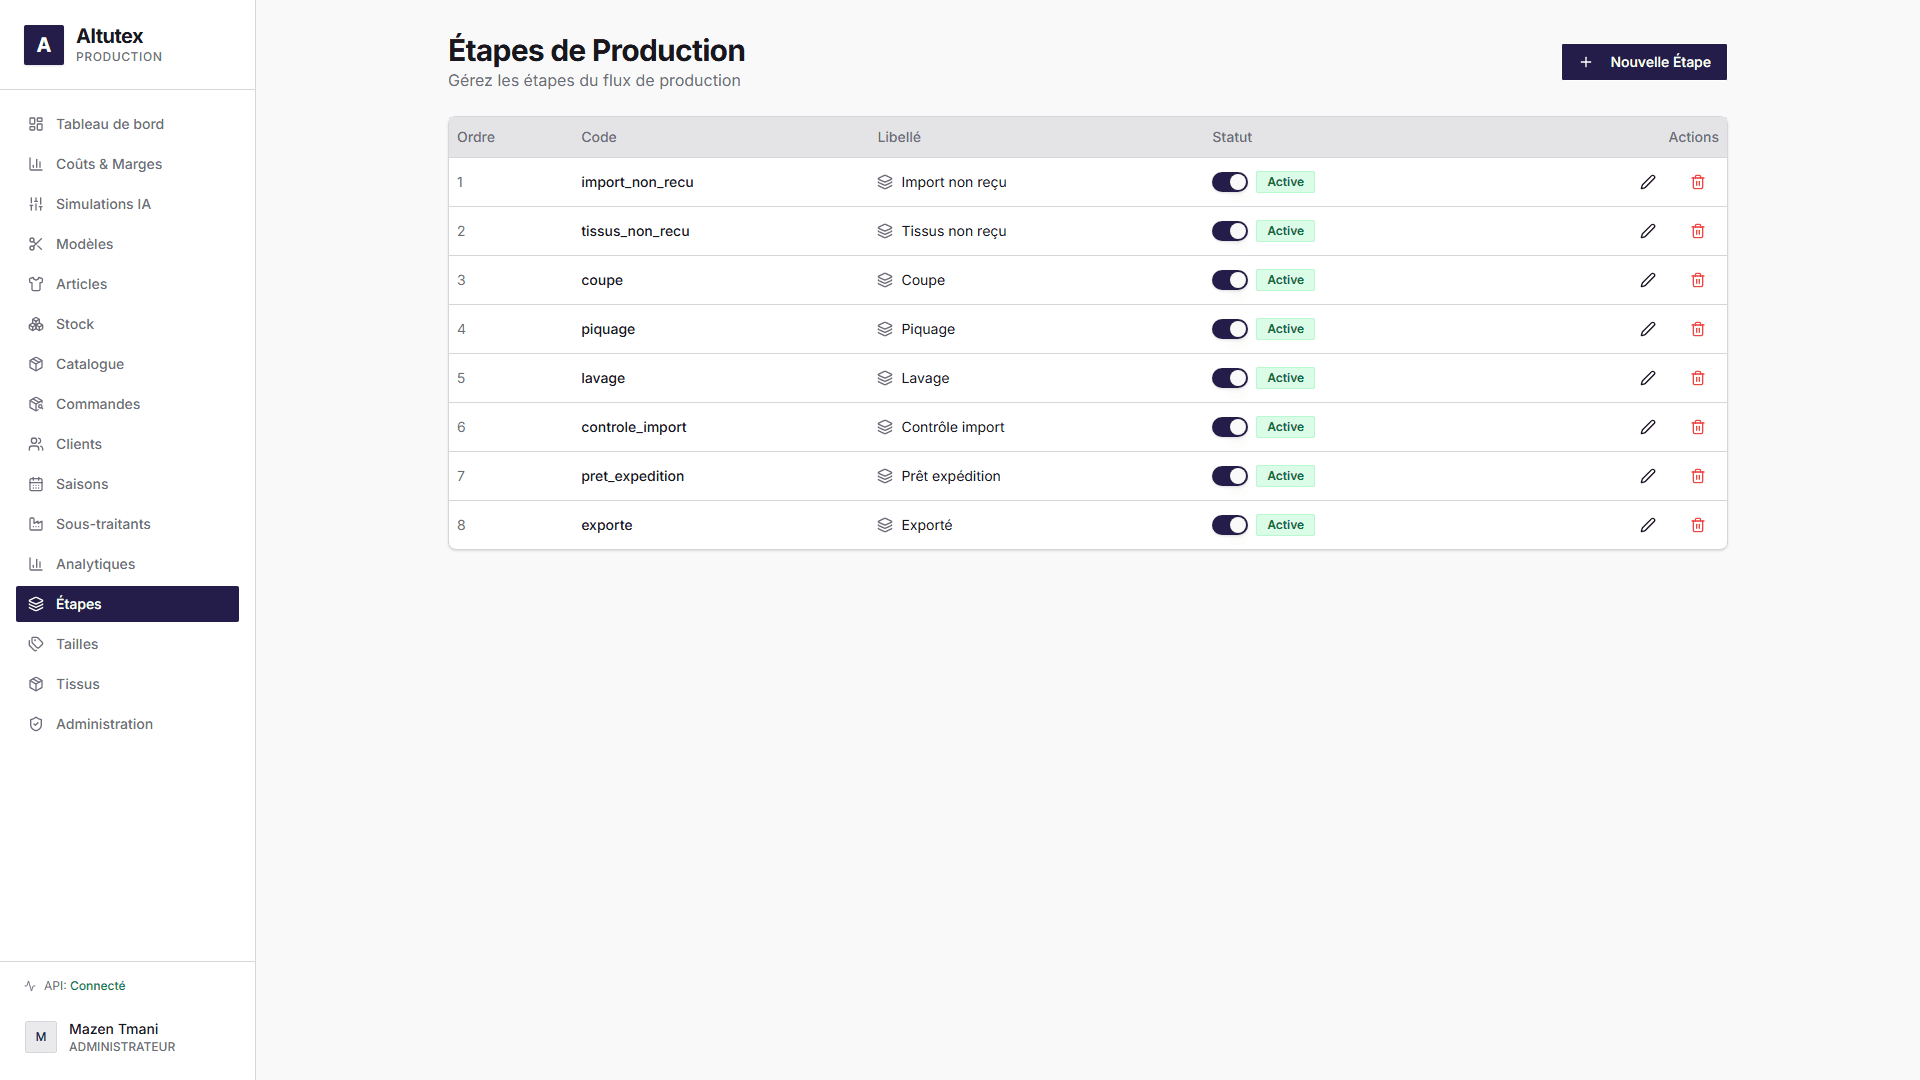This screenshot has height=1080, width=1920.
Task: Switch off the Piquage step
Action: (x=1230, y=329)
